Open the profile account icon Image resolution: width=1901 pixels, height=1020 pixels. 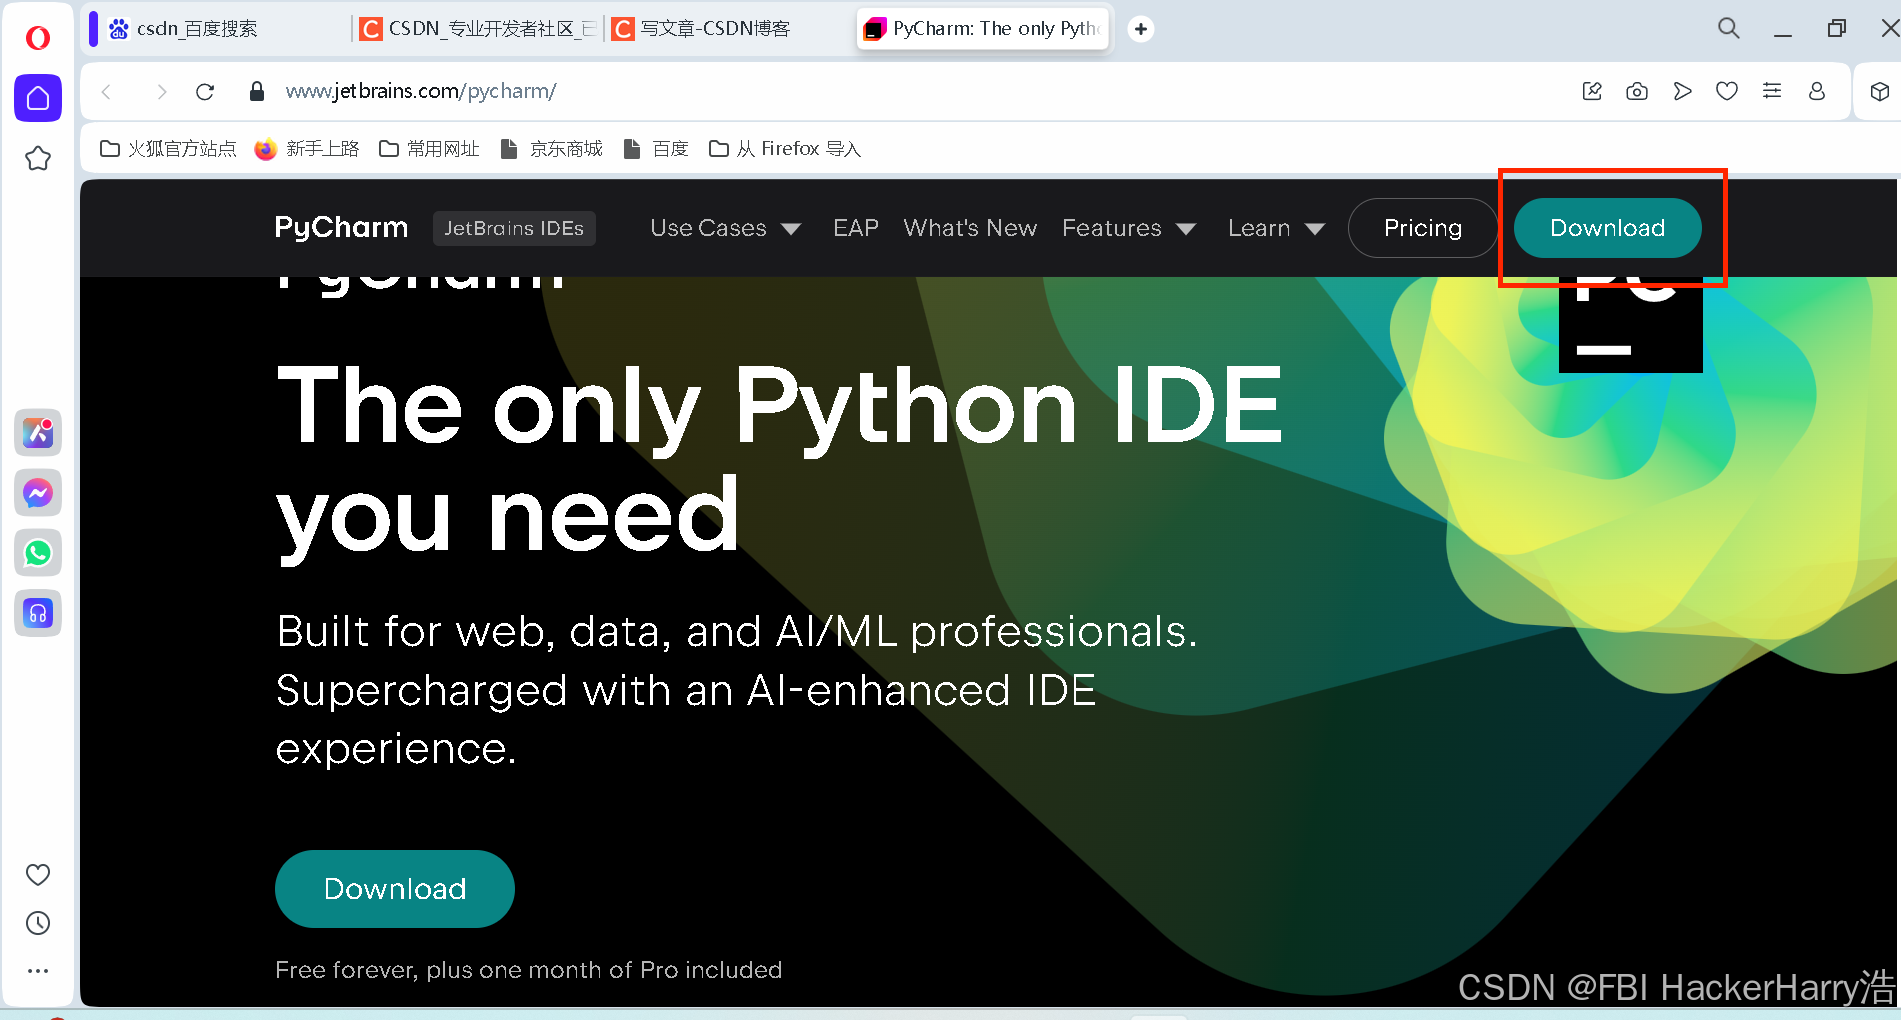[1817, 91]
